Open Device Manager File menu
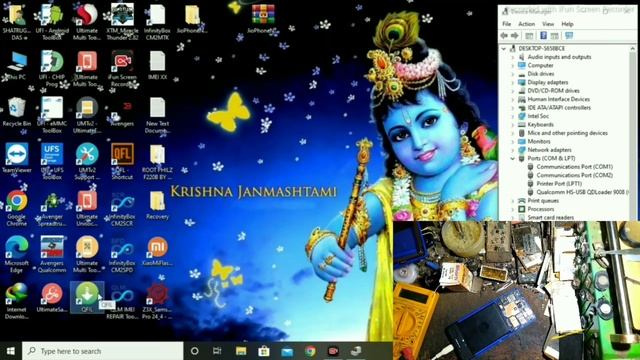This screenshot has height=360, width=640. (507, 24)
